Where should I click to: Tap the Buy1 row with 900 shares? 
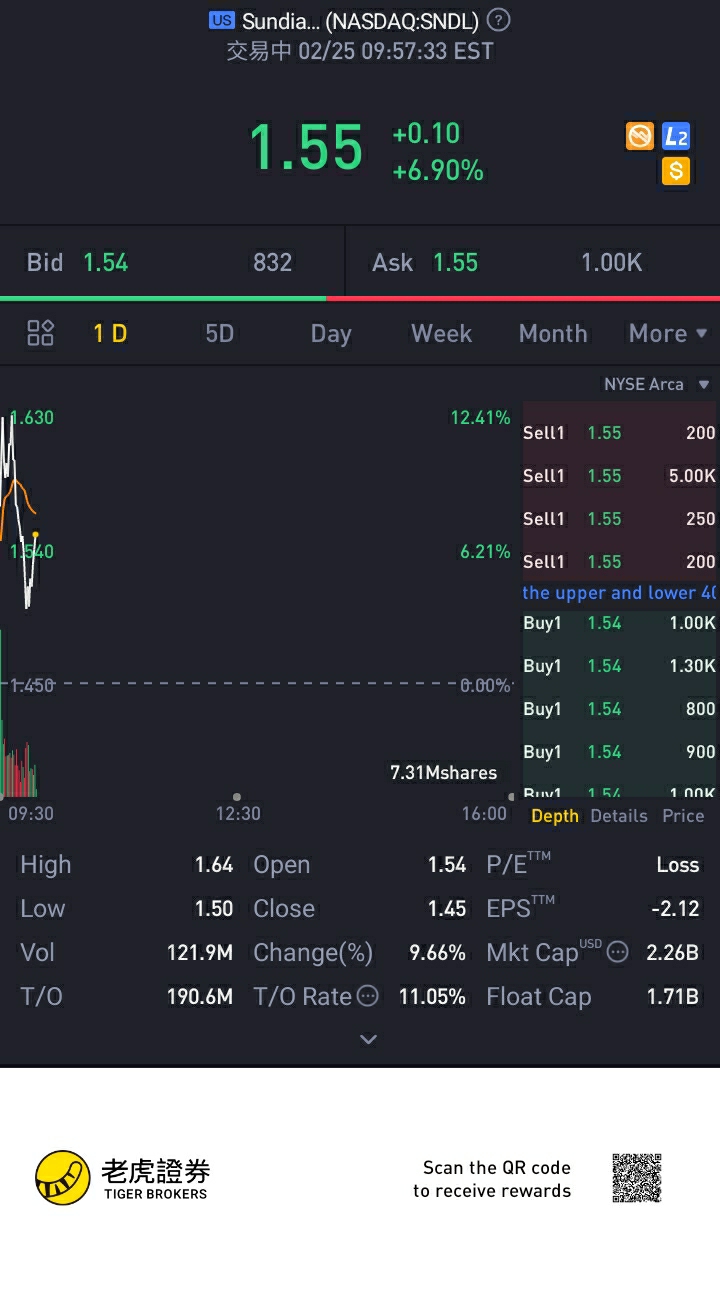pos(619,752)
